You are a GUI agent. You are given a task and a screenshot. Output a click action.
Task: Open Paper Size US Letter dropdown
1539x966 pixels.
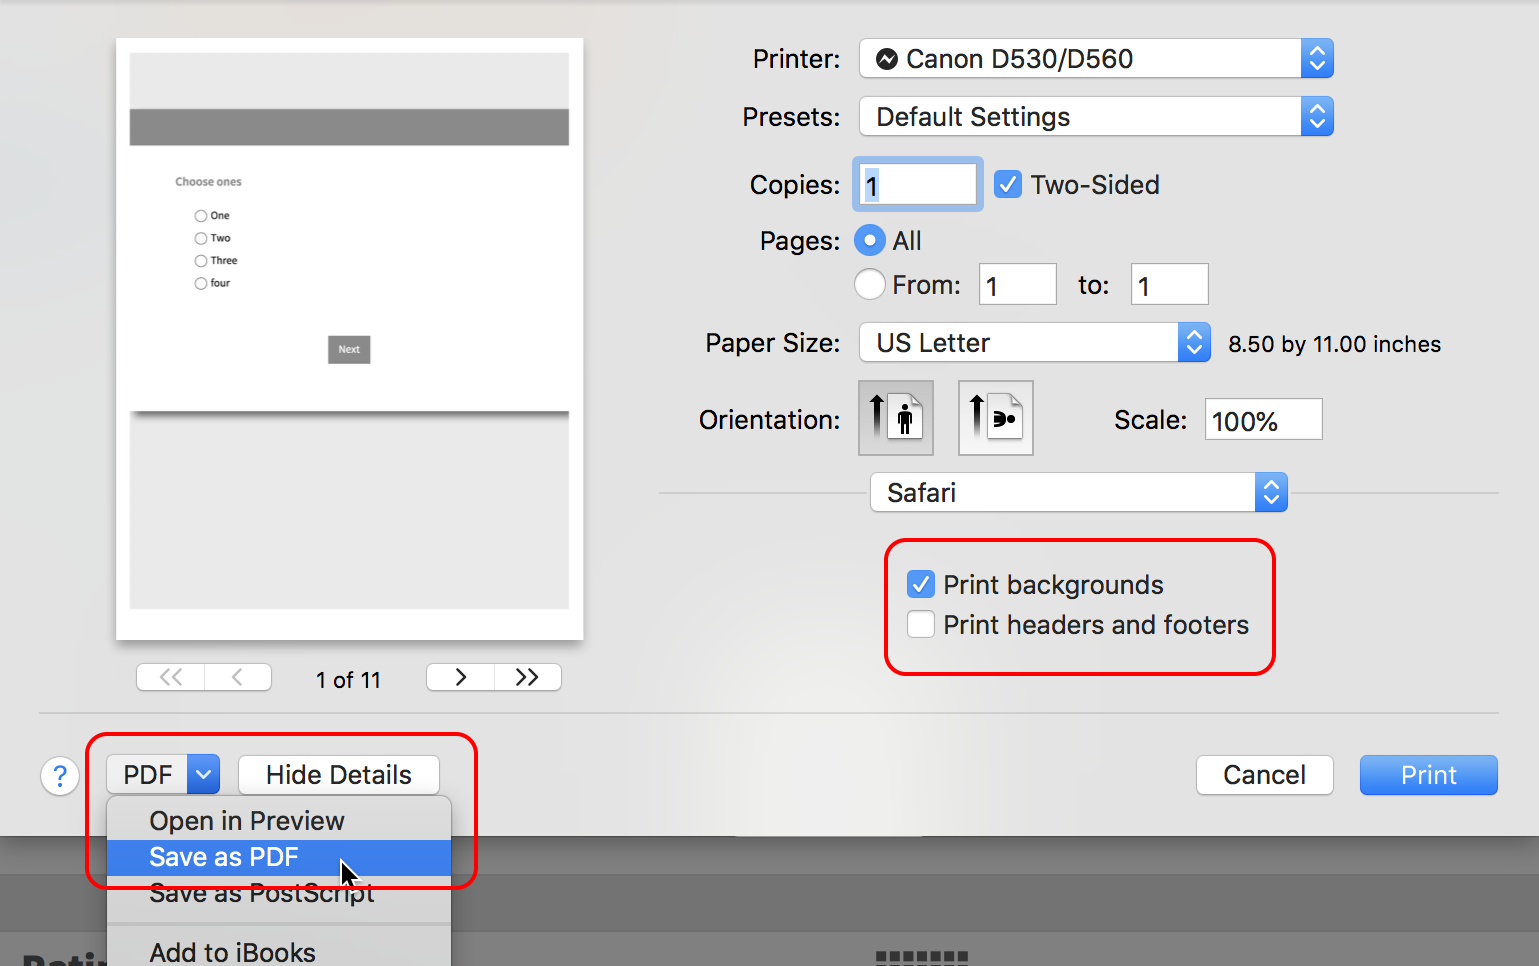[x=1035, y=343]
